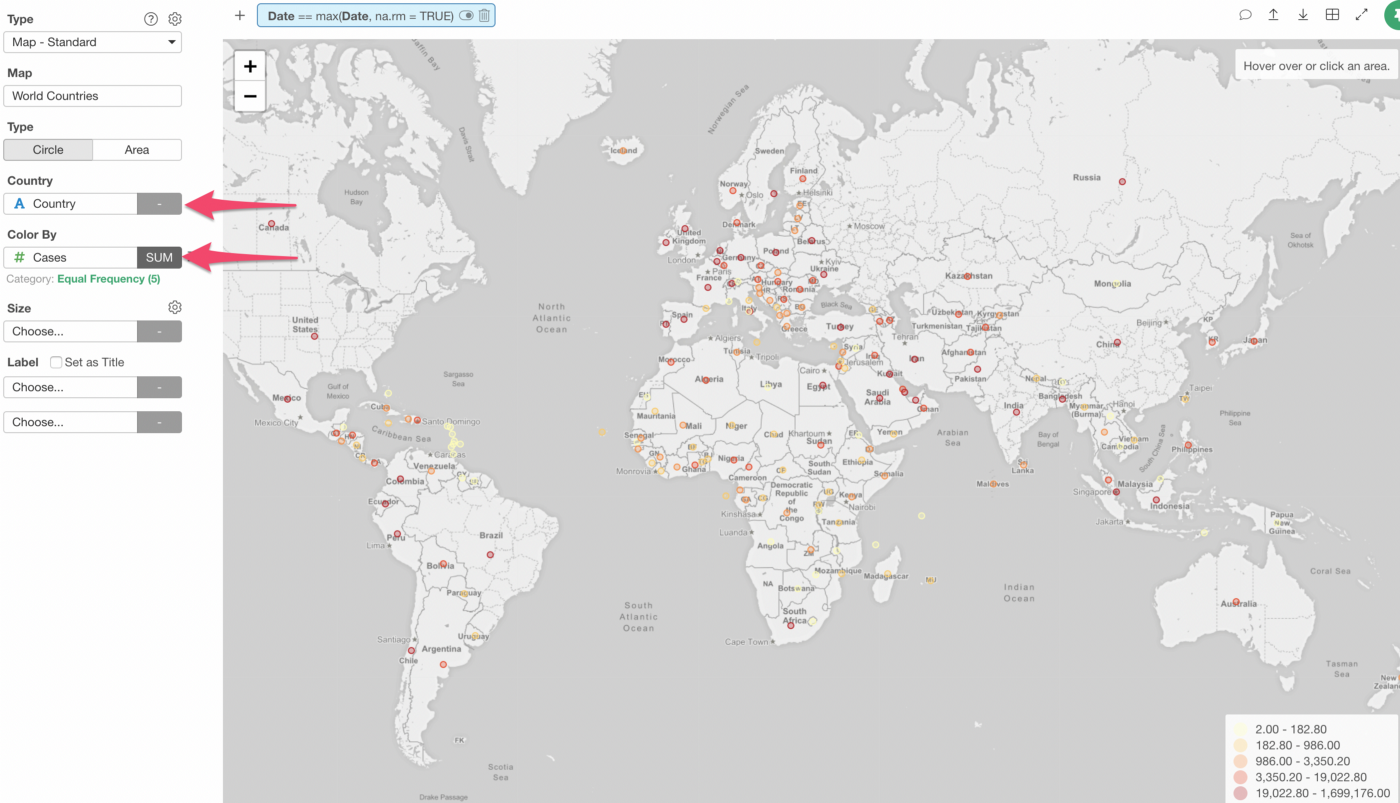The image size is (1400, 803).
Task: Click the upload/export arrow icon
Action: coord(1273,15)
